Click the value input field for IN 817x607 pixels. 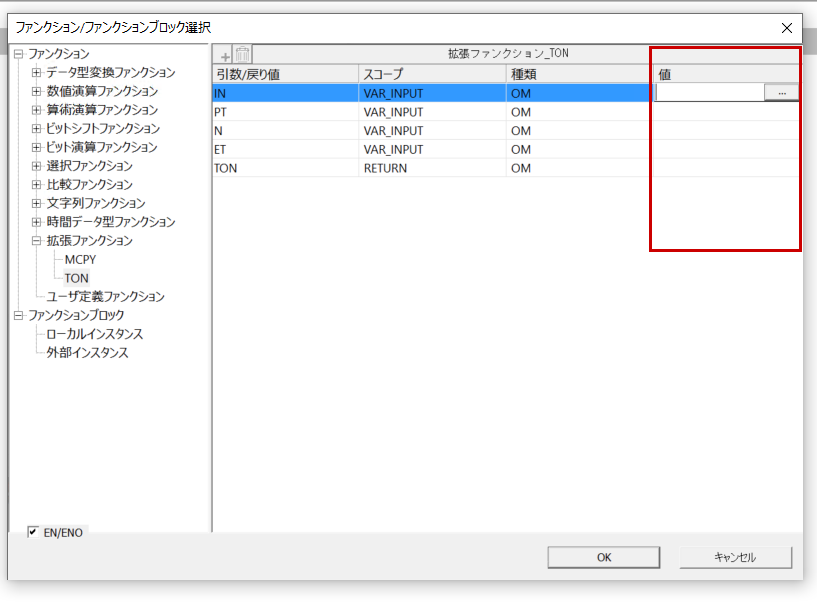709,92
